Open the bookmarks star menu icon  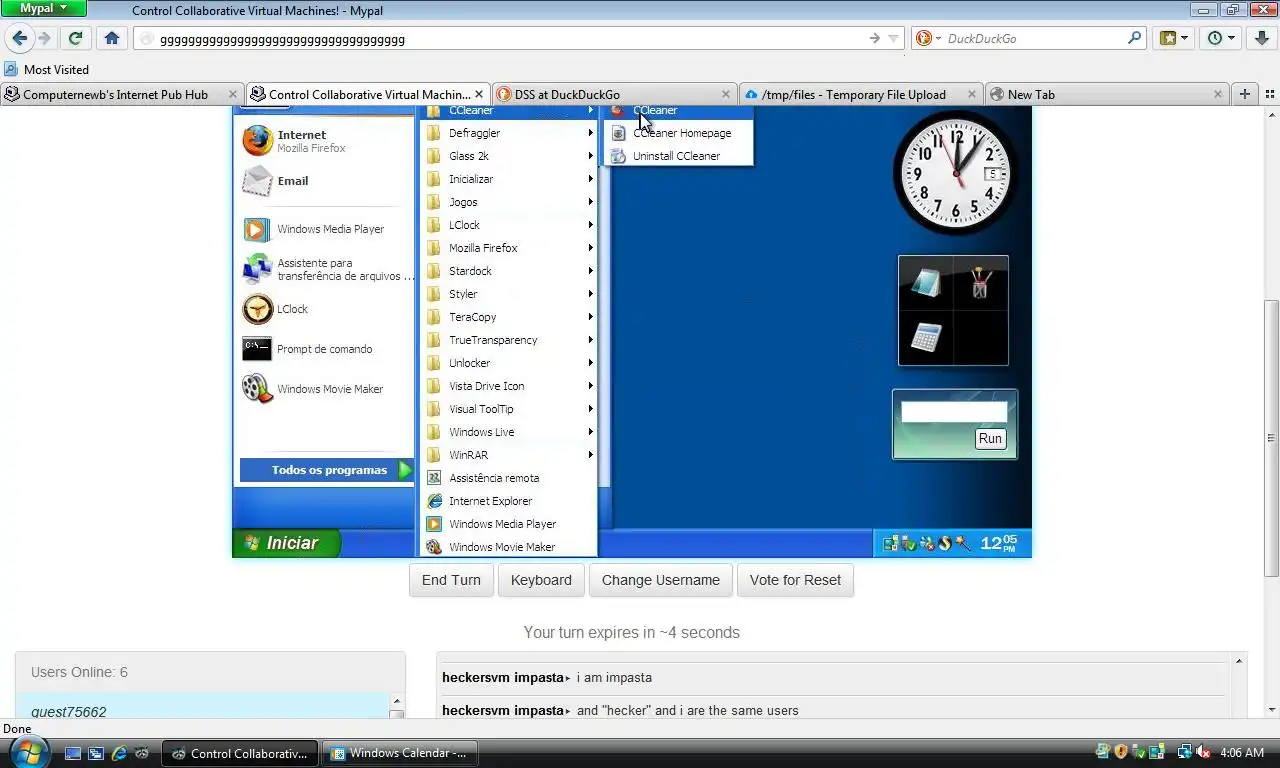pos(1174,38)
